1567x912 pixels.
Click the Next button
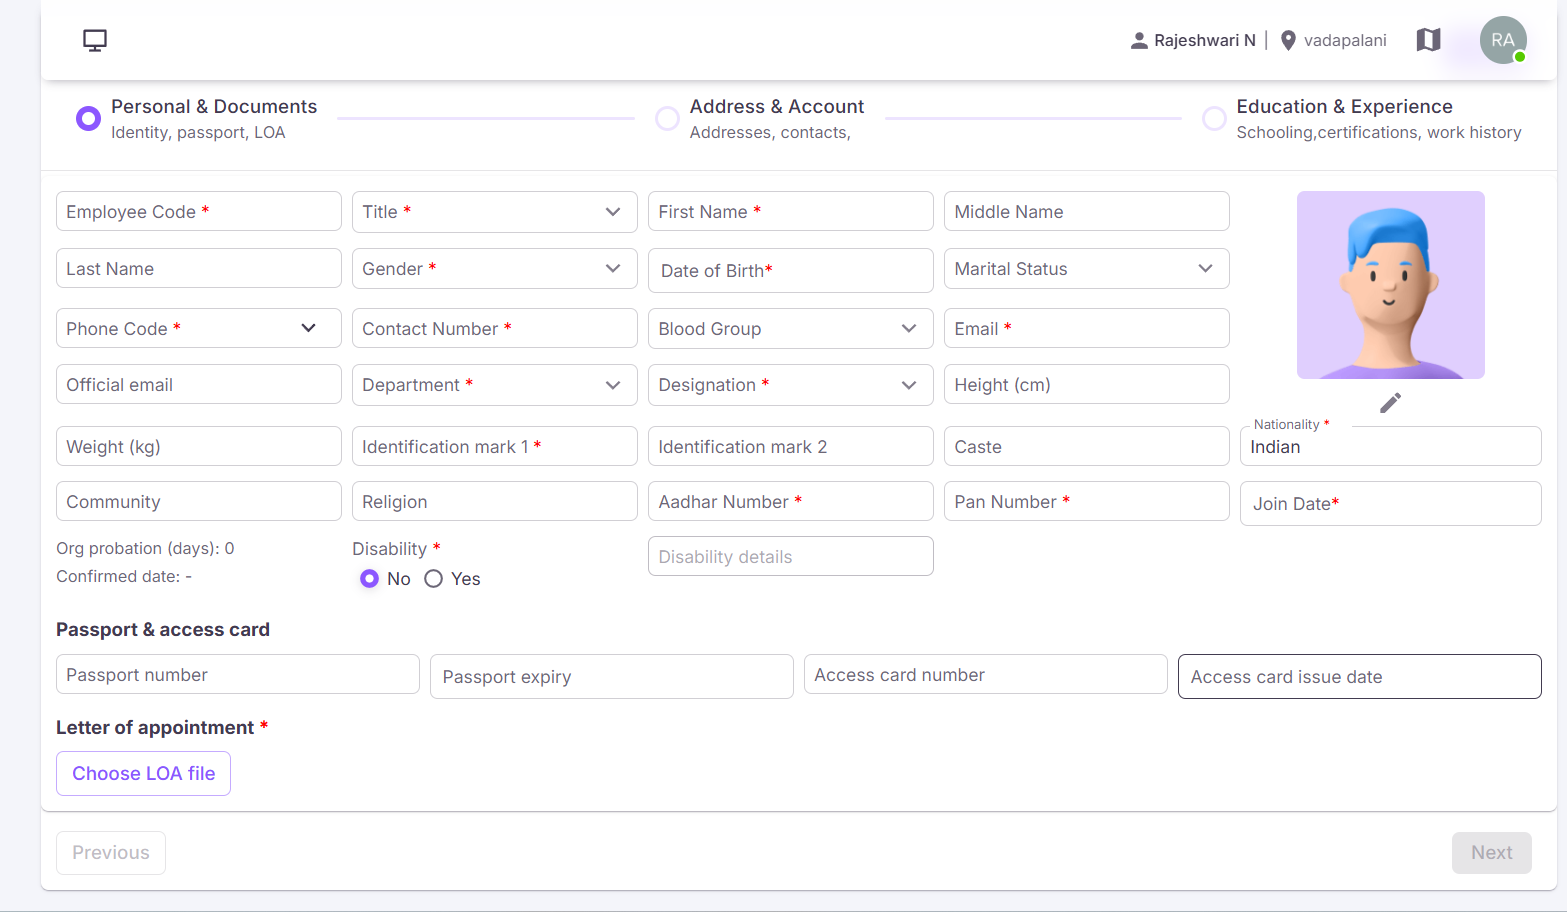click(1491, 853)
